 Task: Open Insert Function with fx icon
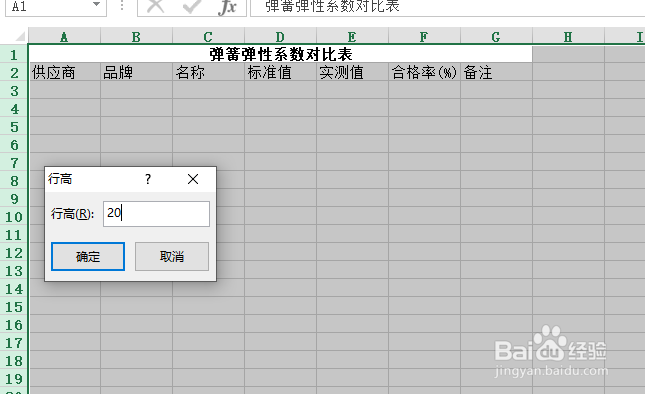[x=227, y=7]
